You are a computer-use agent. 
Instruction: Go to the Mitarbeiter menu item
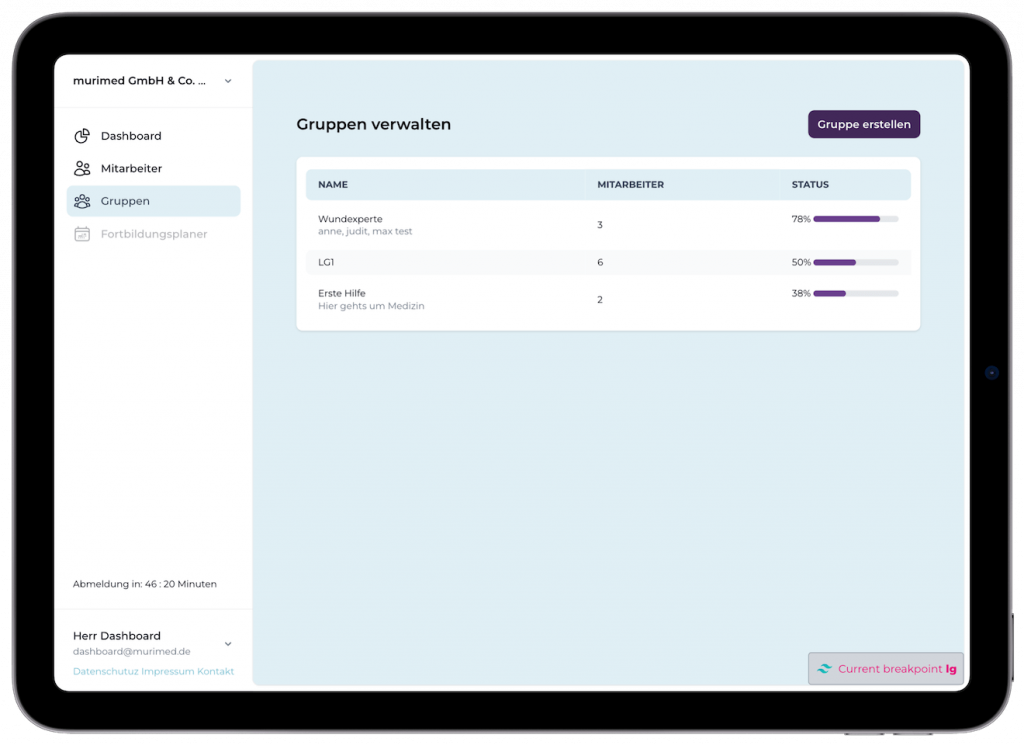(131, 169)
